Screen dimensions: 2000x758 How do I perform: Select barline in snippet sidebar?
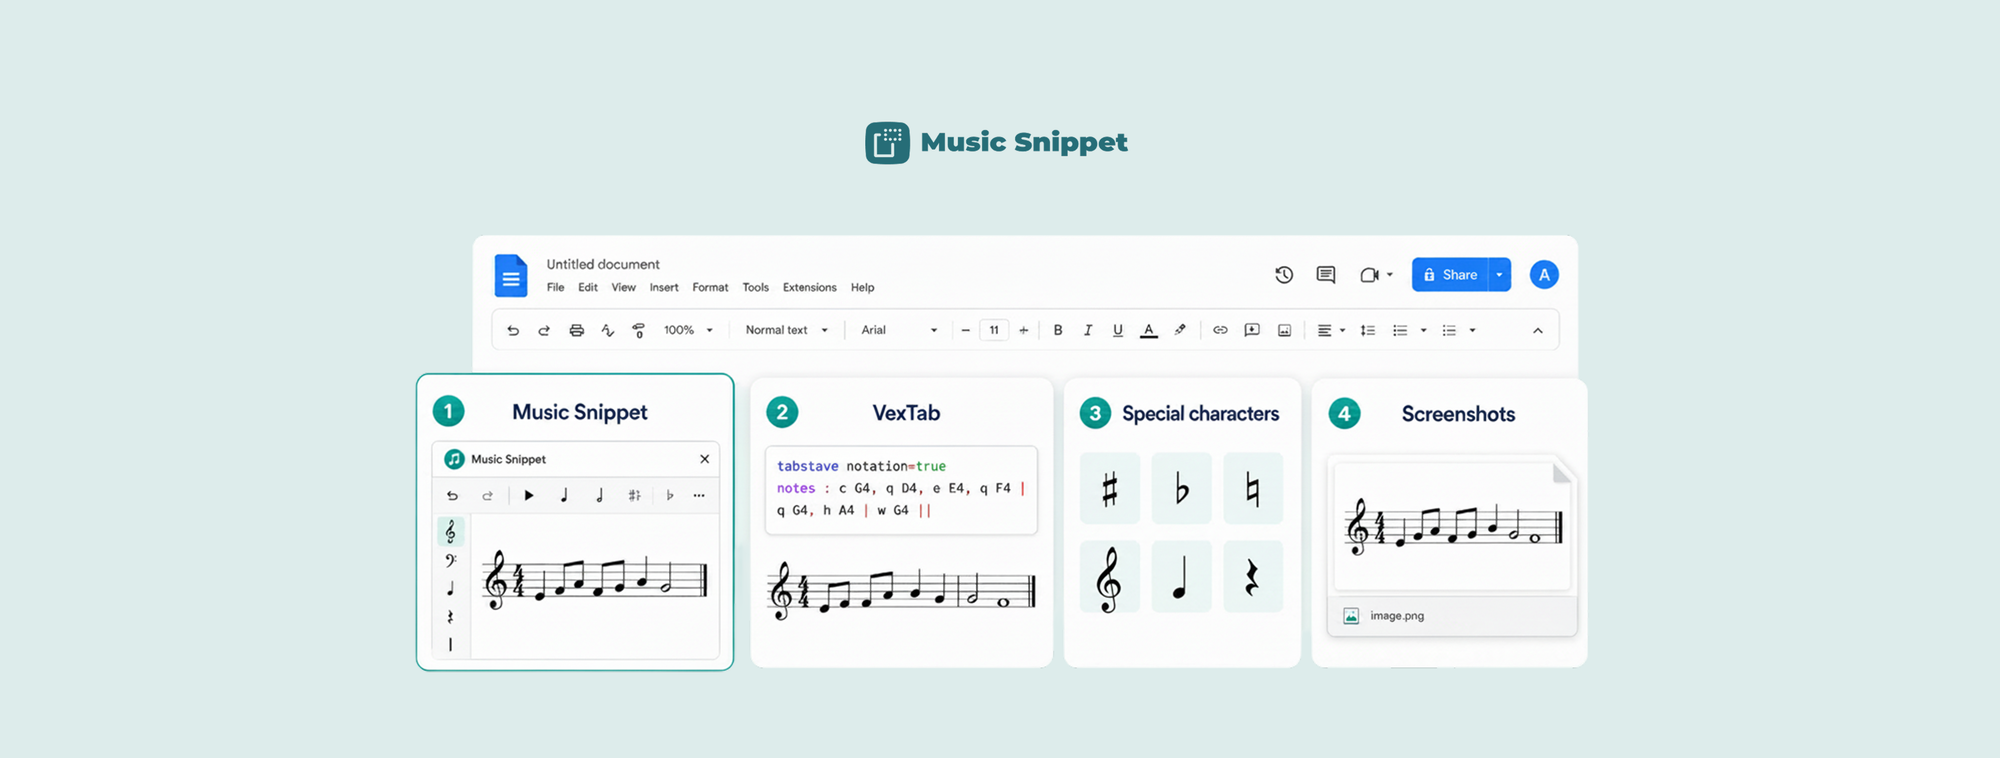451,645
